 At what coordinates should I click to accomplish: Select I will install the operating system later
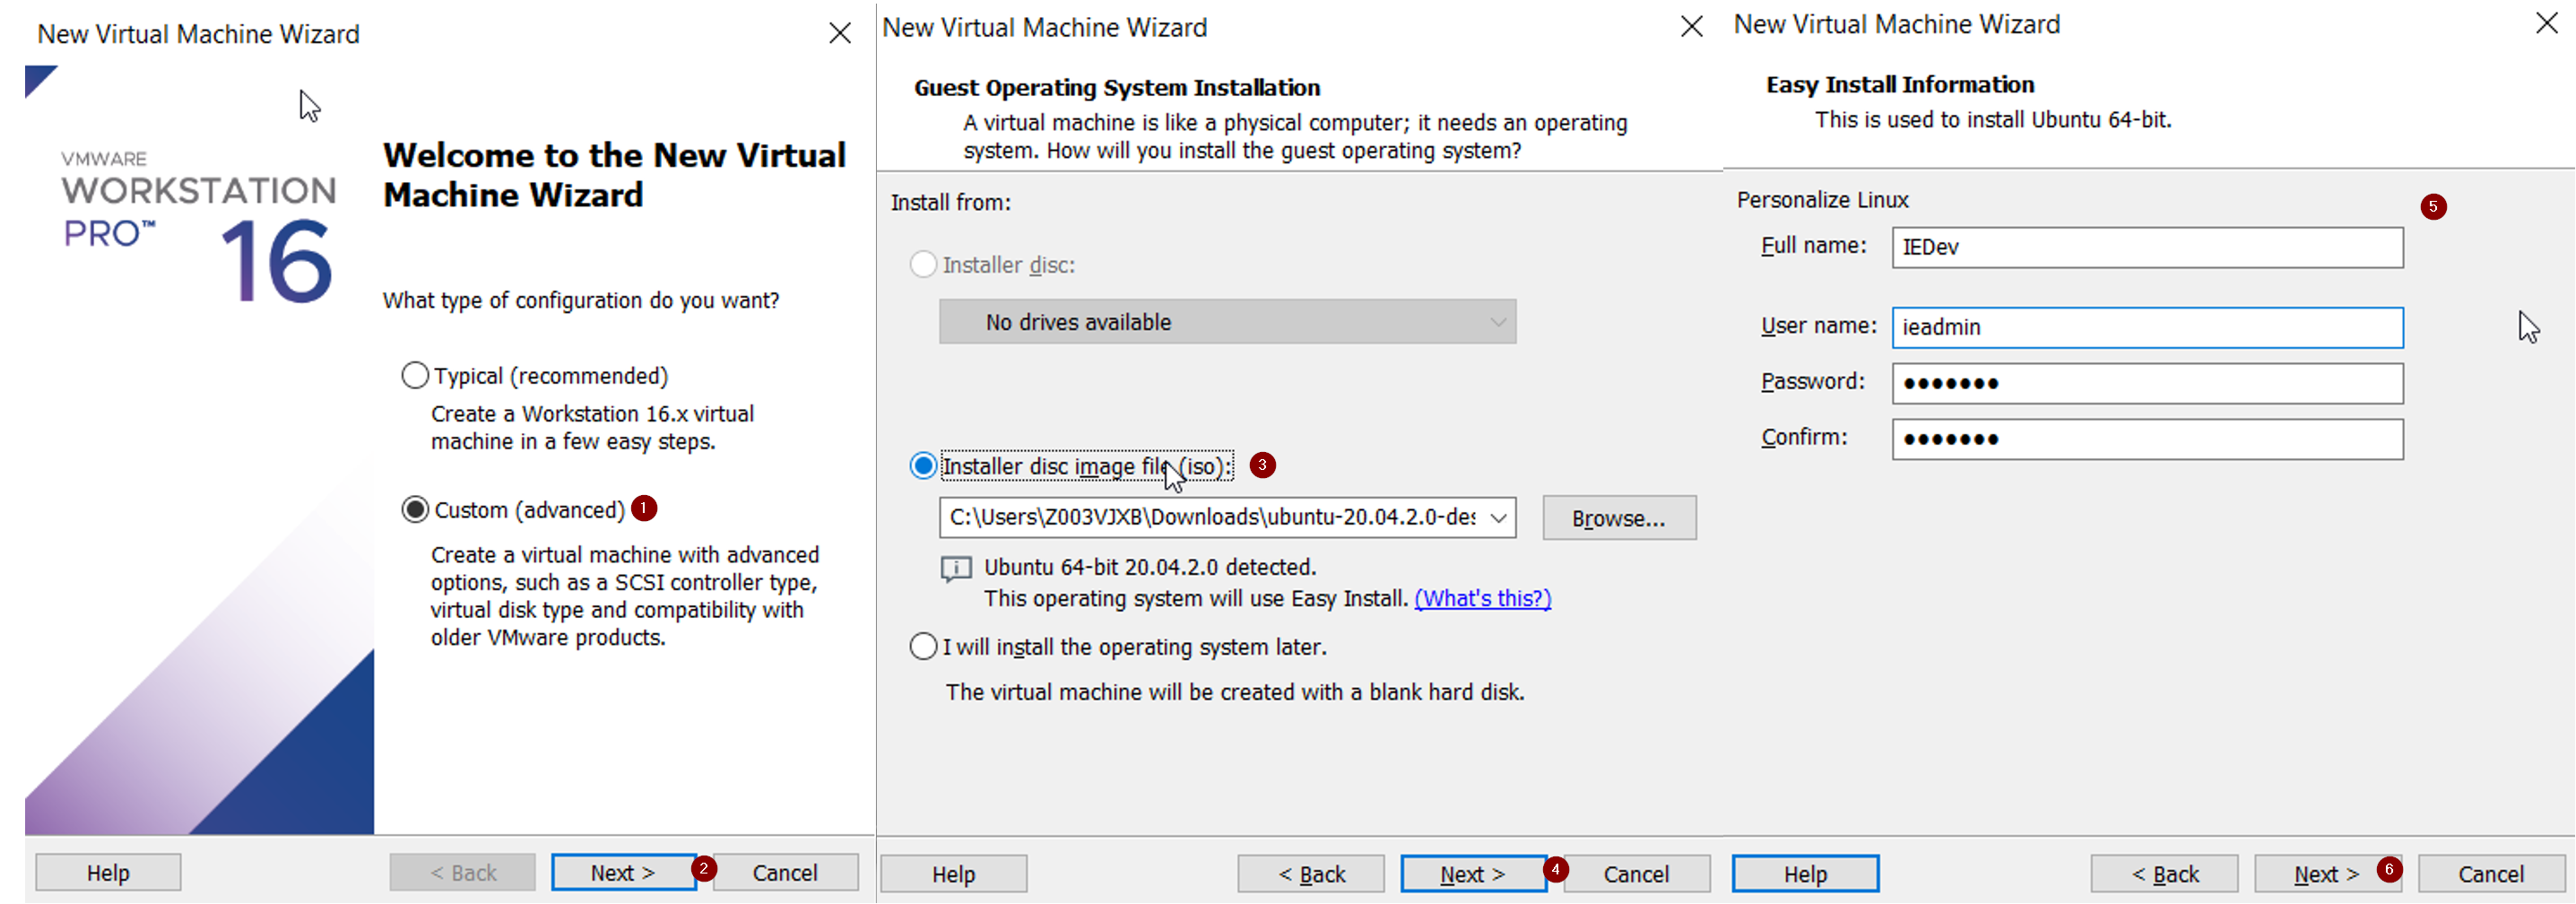tap(923, 646)
